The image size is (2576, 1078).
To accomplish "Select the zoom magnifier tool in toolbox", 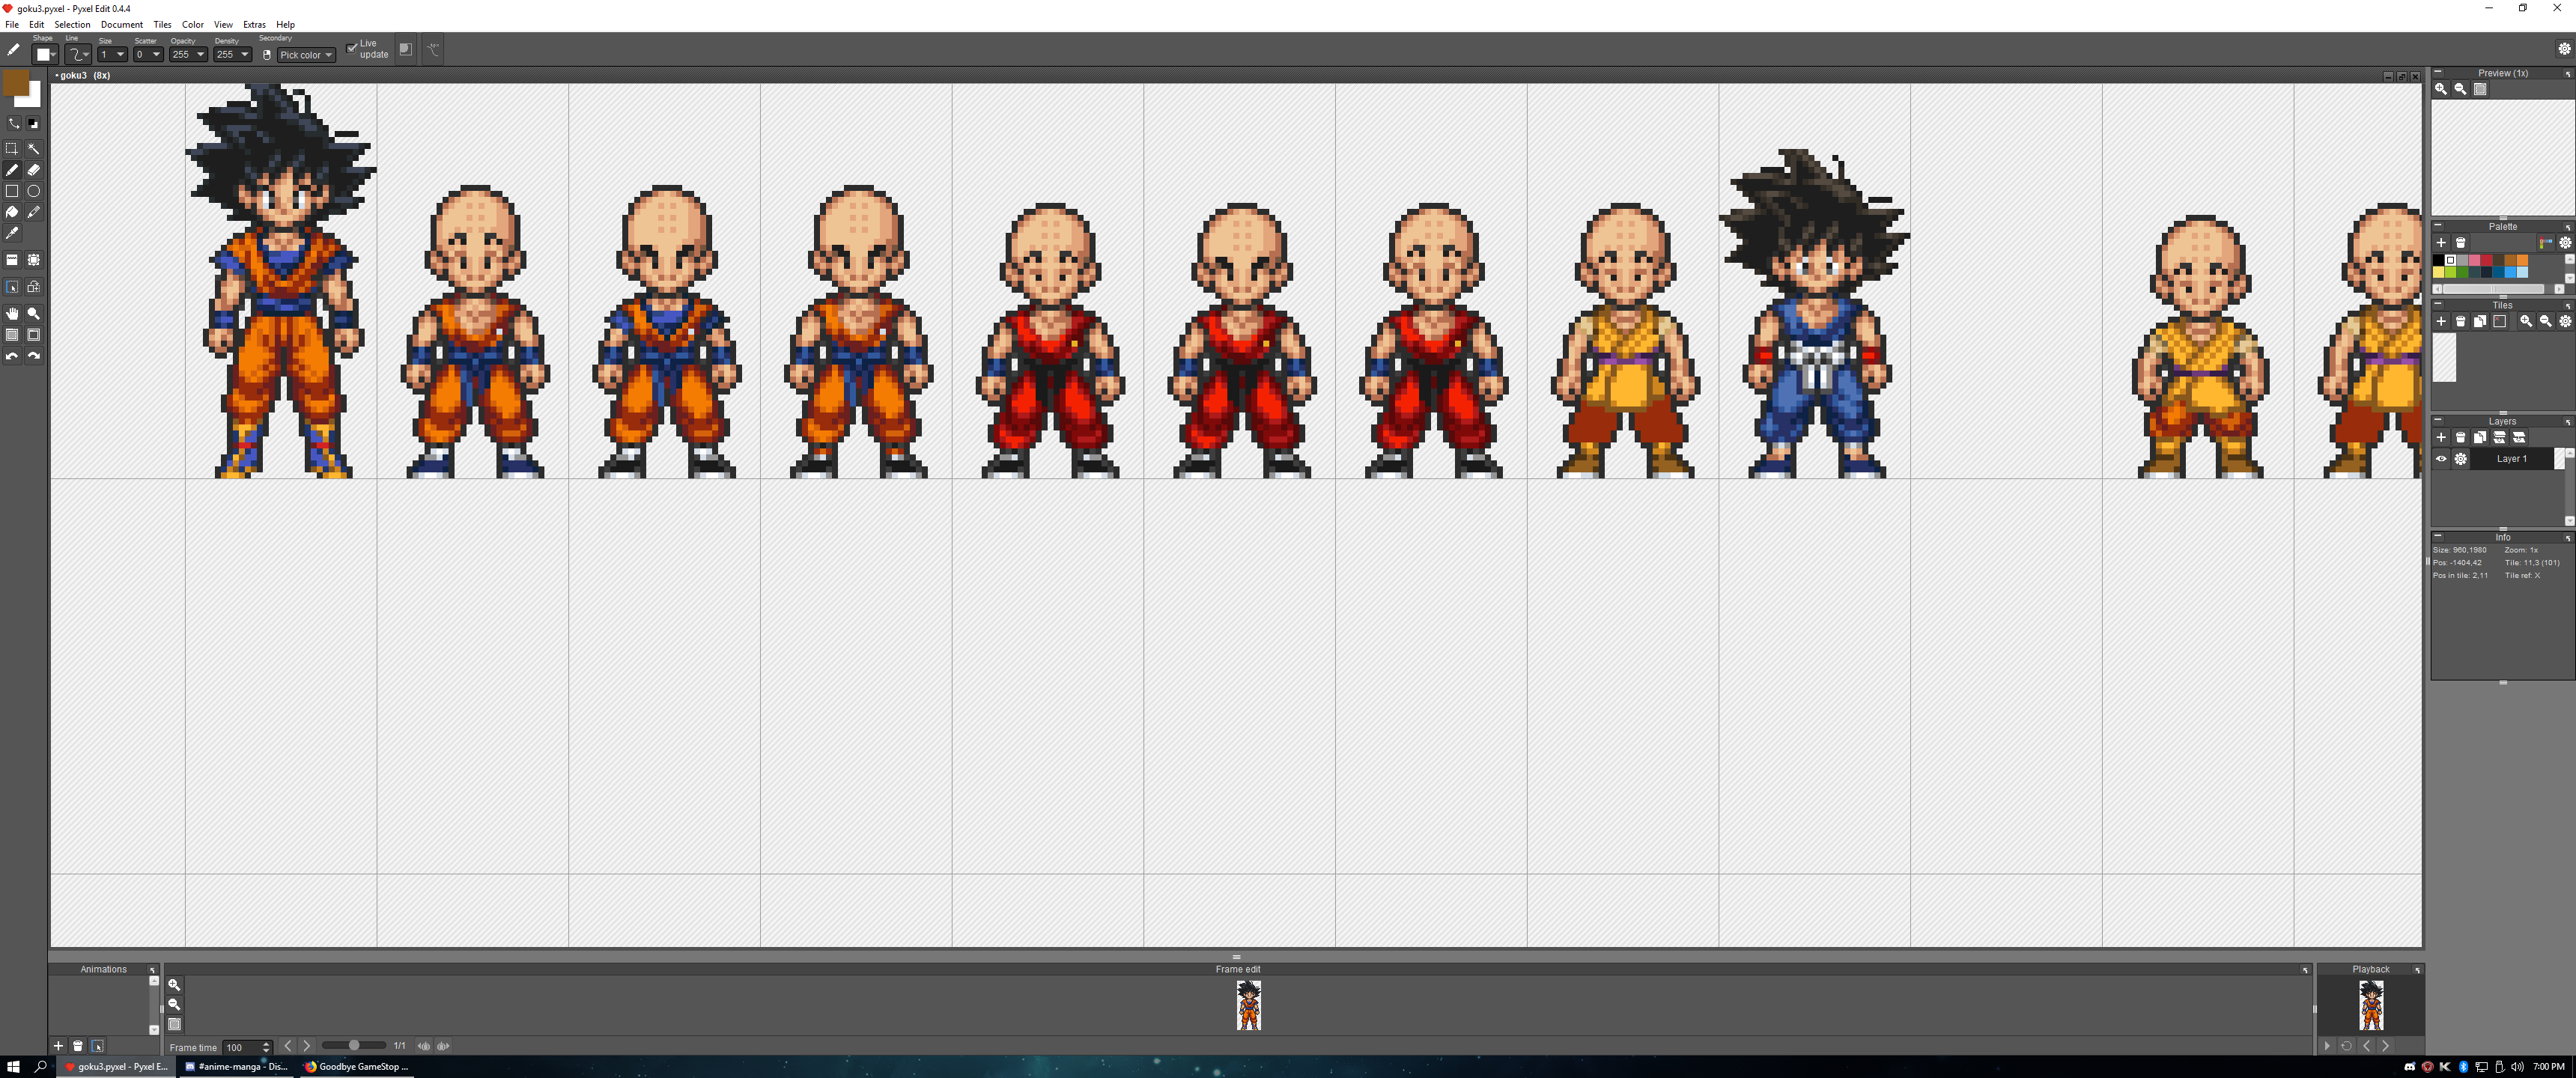I will pos(34,314).
